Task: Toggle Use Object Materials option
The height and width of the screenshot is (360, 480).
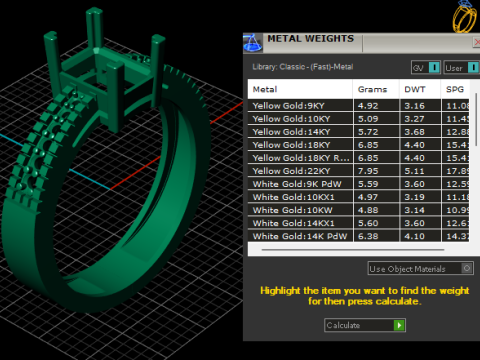Action: (421, 268)
